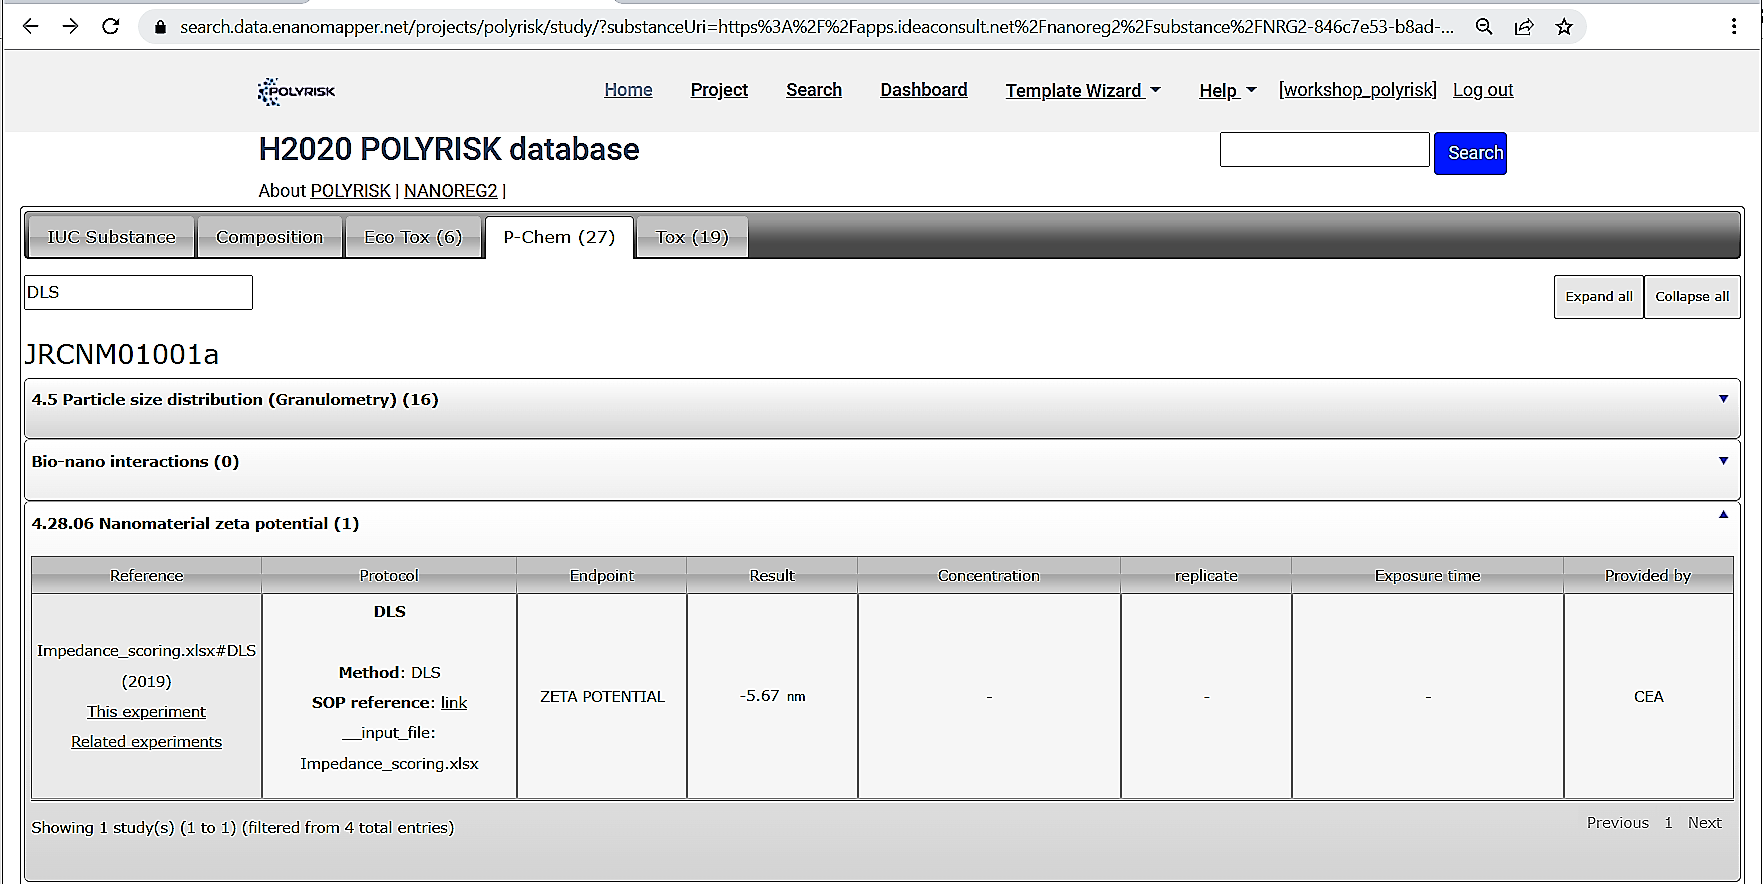The width and height of the screenshot is (1763, 884).
Task: Click the browser forward arrow
Action: tap(70, 27)
